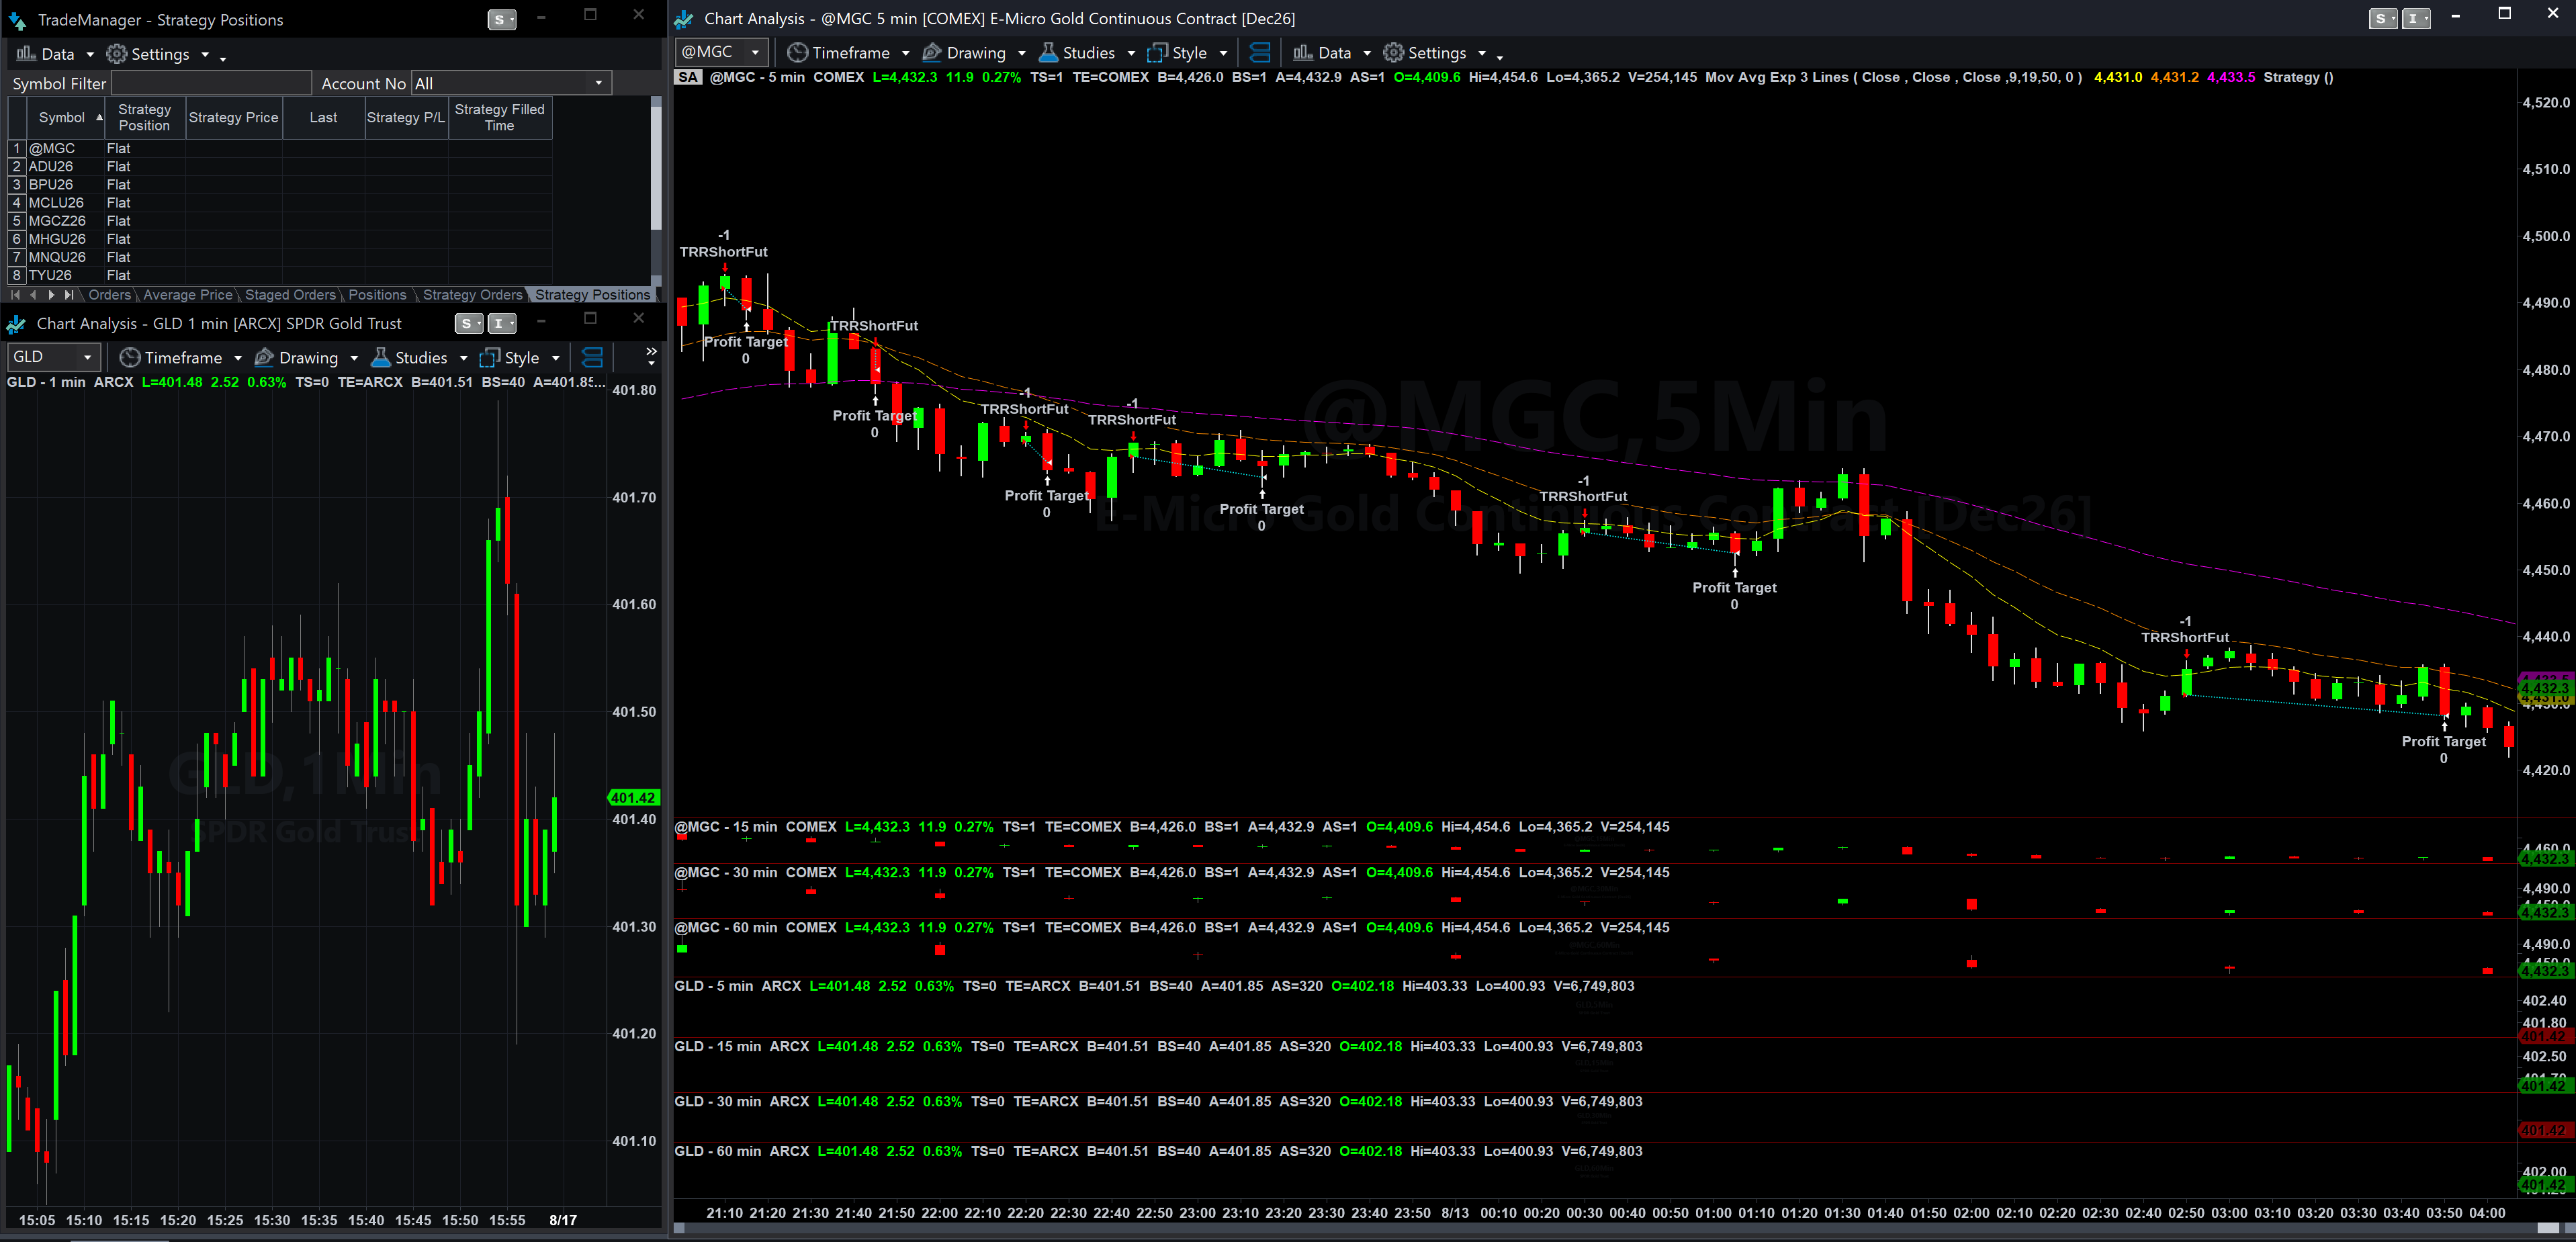Screen dimensions: 2576x1242
Task: Click the Style icon in @MGC chart toolbar
Action: coord(1157,53)
